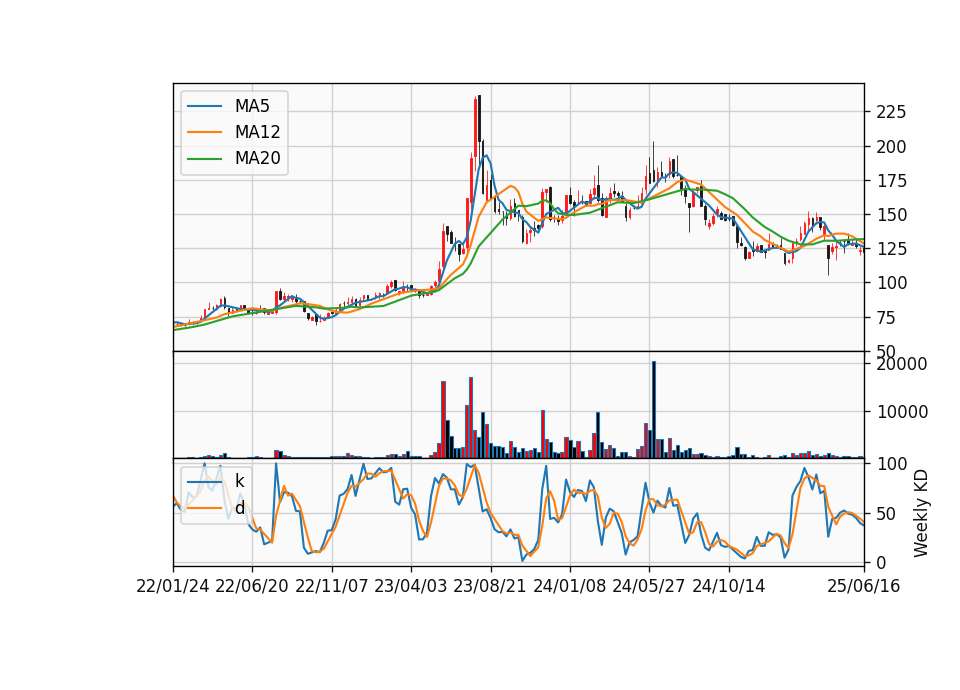The height and width of the screenshot is (690, 960).
Task: Click the 150 price axis label
Action: click(x=891, y=215)
